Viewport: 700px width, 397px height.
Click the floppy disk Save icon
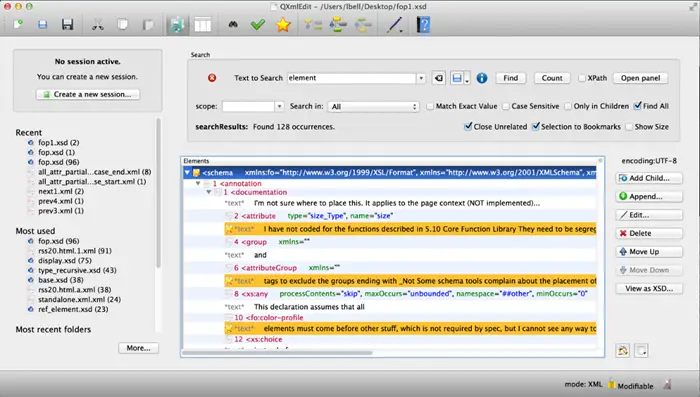click(67, 25)
